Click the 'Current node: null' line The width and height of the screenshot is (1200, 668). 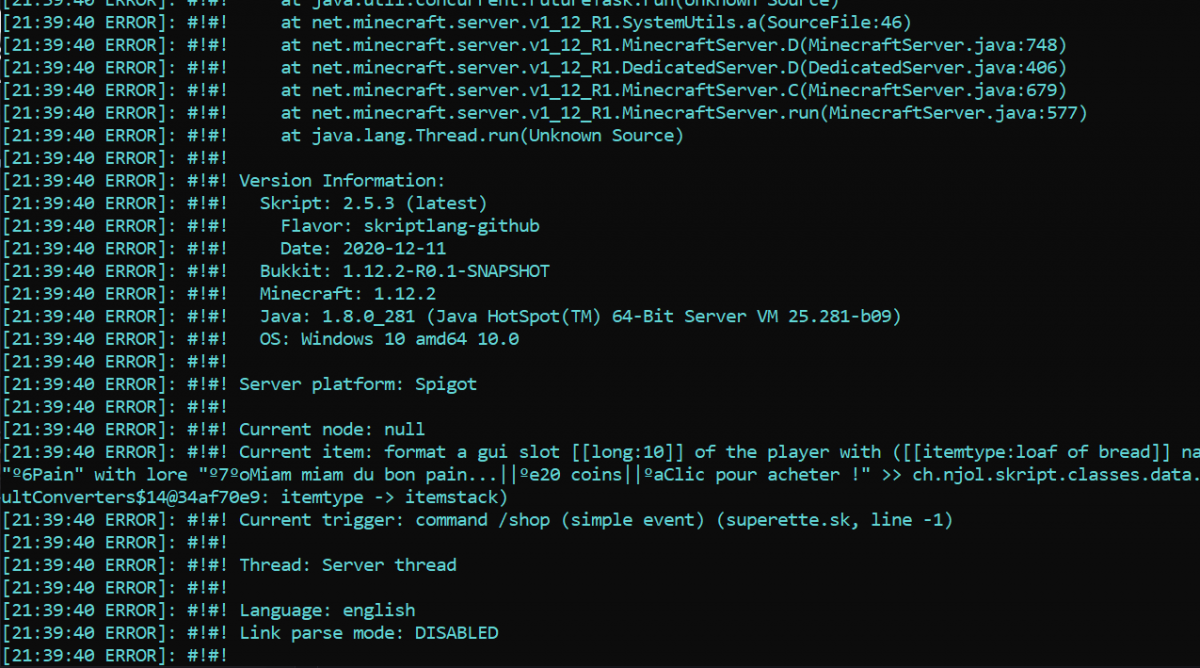pos(332,429)
